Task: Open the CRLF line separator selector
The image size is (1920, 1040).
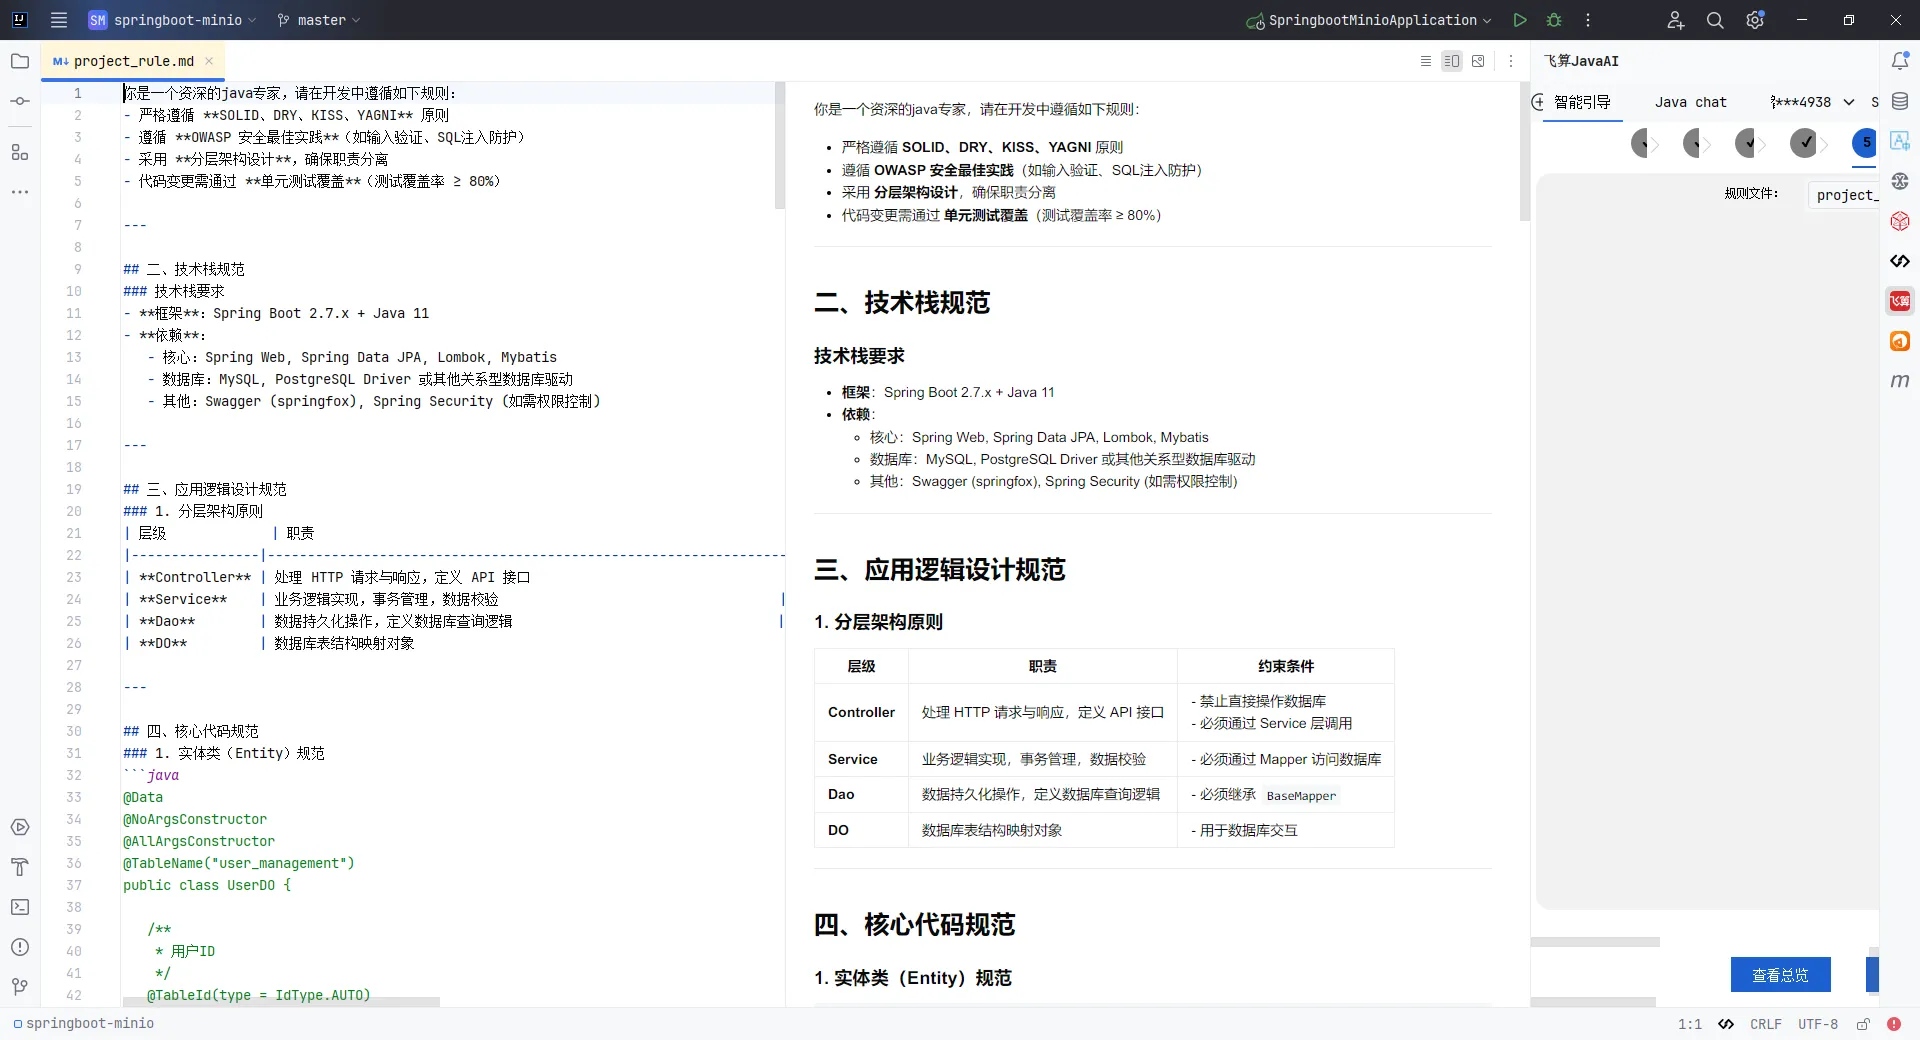Action: coord(1765,1024)
